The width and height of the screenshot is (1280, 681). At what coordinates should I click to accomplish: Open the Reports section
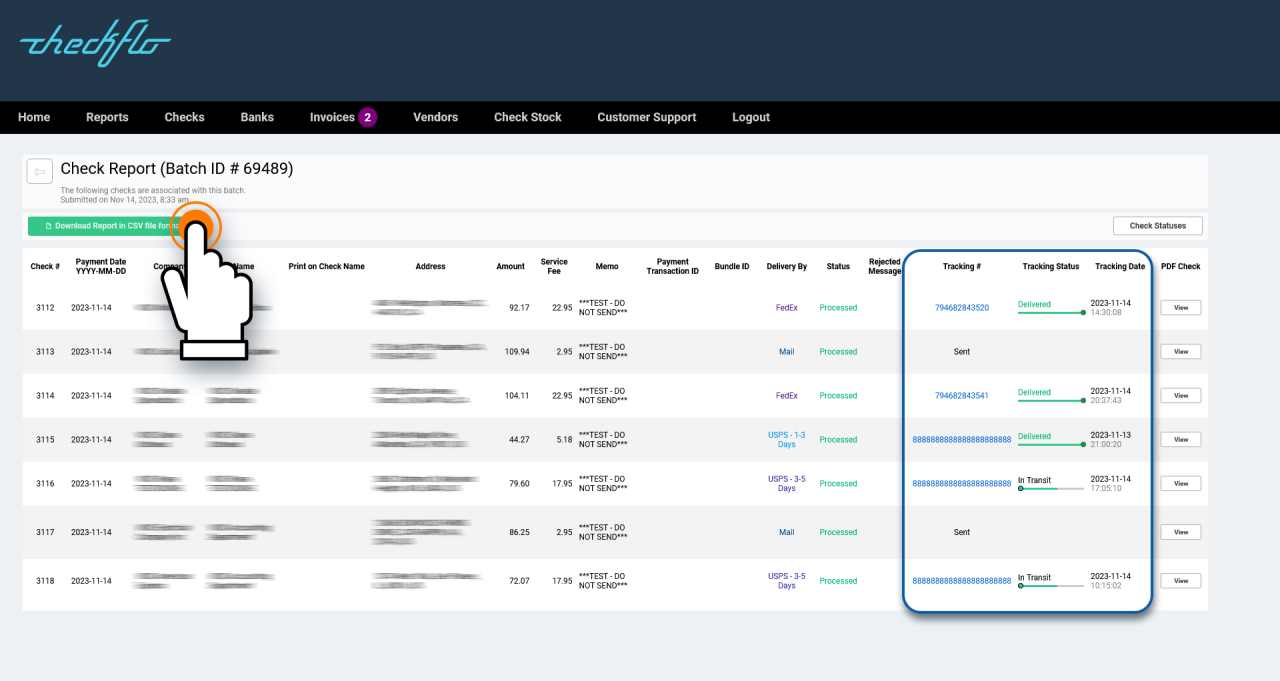(107, 117)
